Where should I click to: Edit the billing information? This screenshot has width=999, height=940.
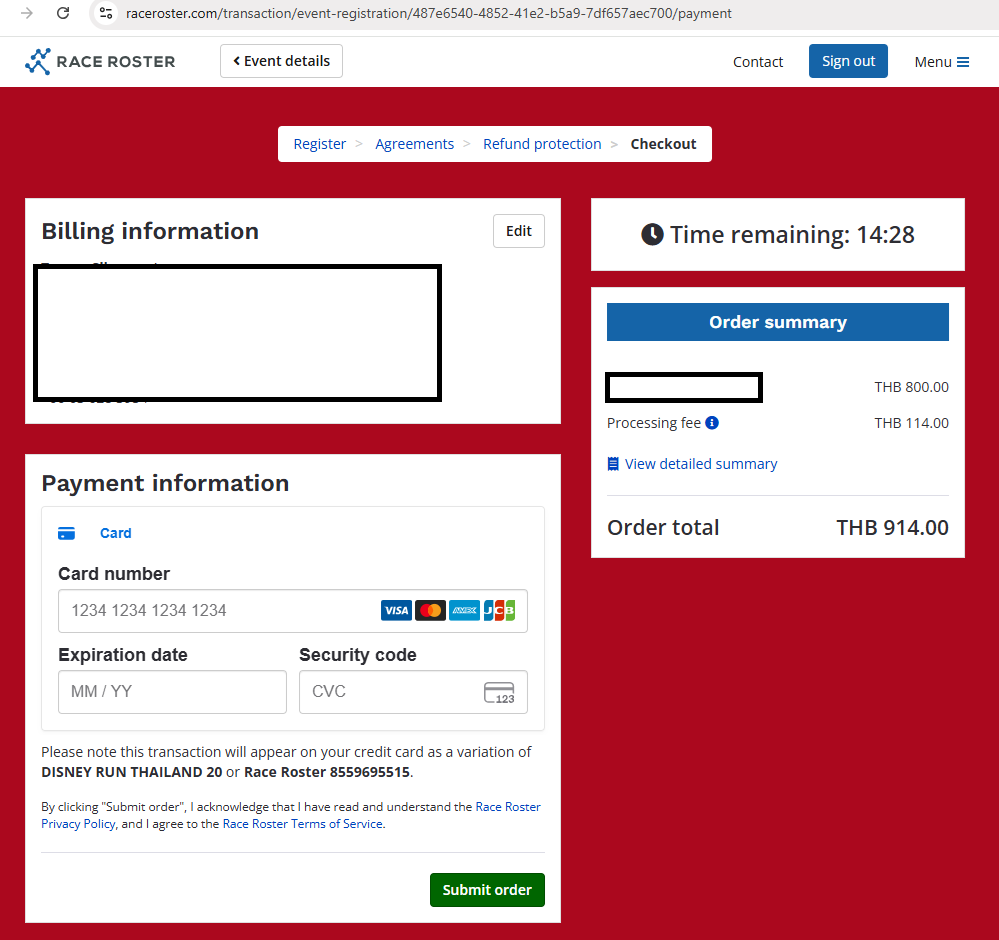[519, 231]
